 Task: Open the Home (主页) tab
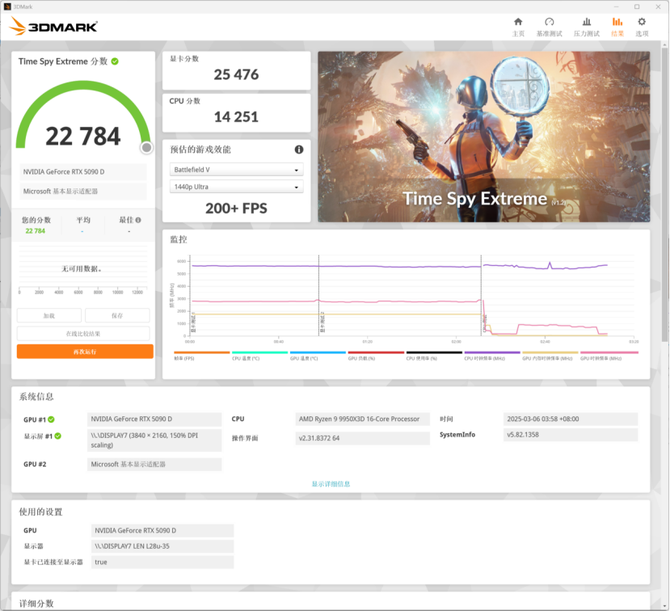pyautogui.click(x=518, y=27)
